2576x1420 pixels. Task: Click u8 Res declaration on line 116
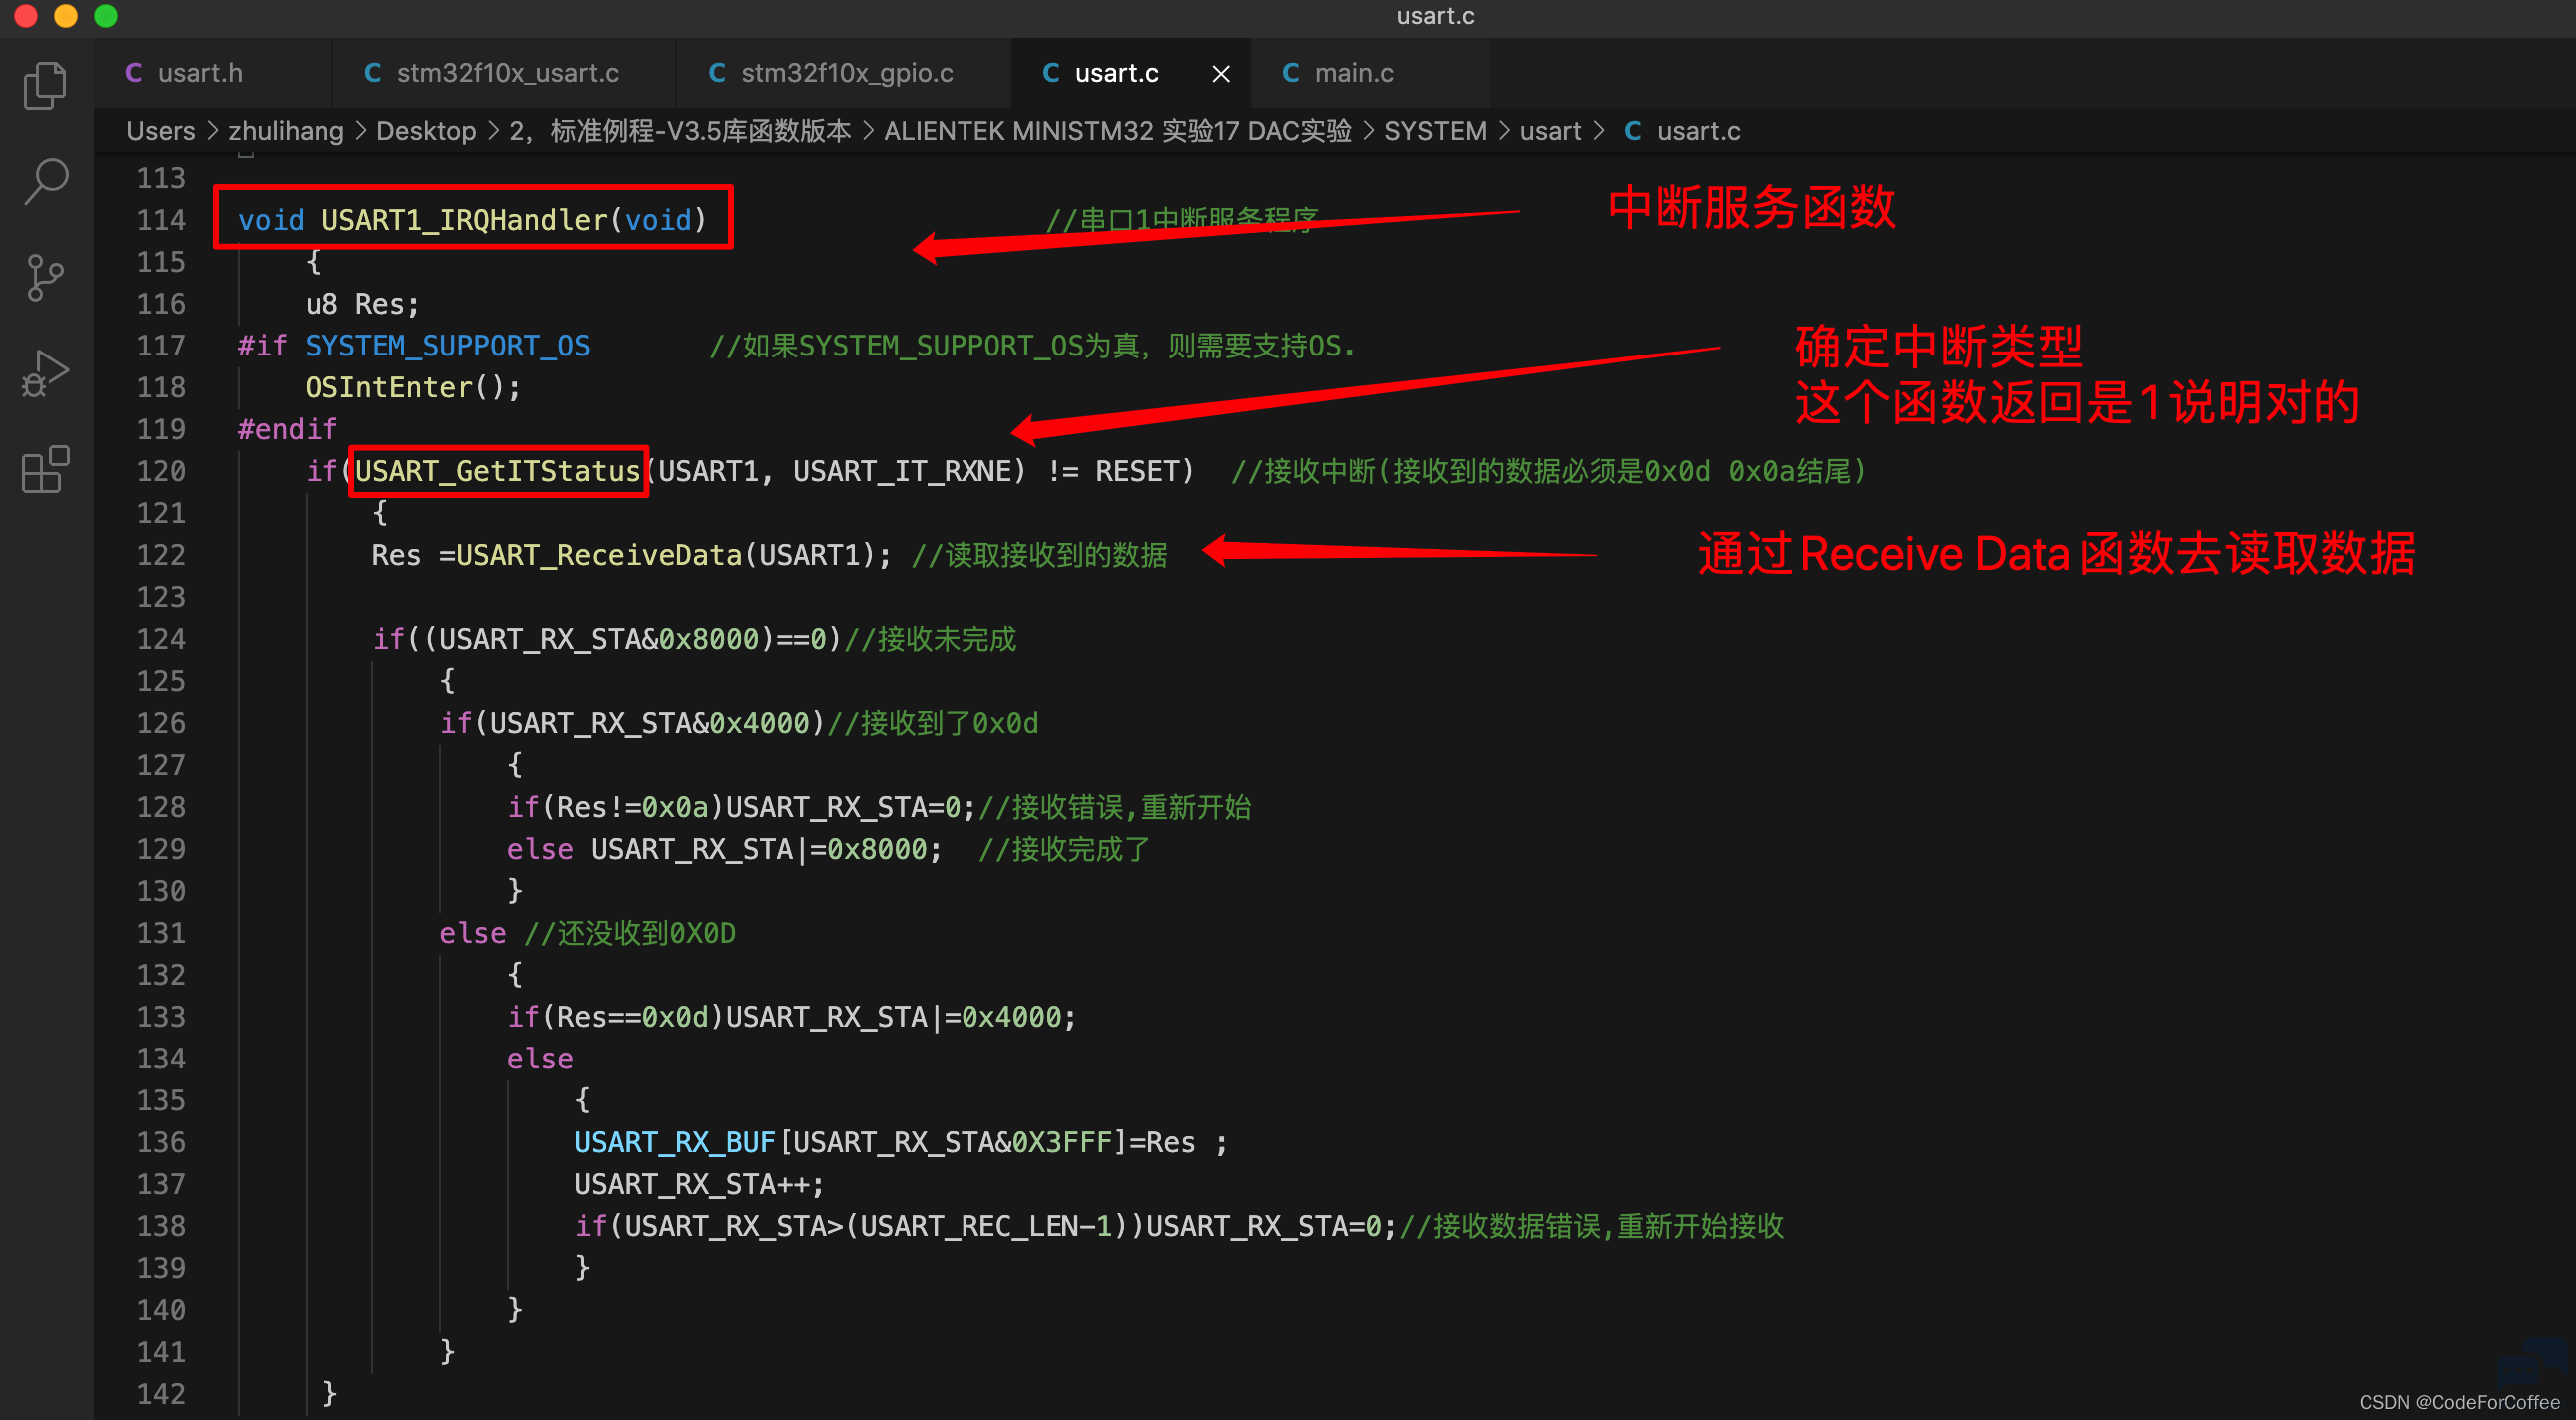click(362, 304)
